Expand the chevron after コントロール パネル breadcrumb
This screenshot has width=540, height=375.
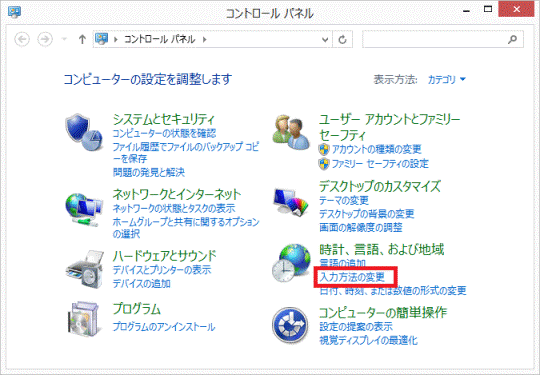click(205, 39)
